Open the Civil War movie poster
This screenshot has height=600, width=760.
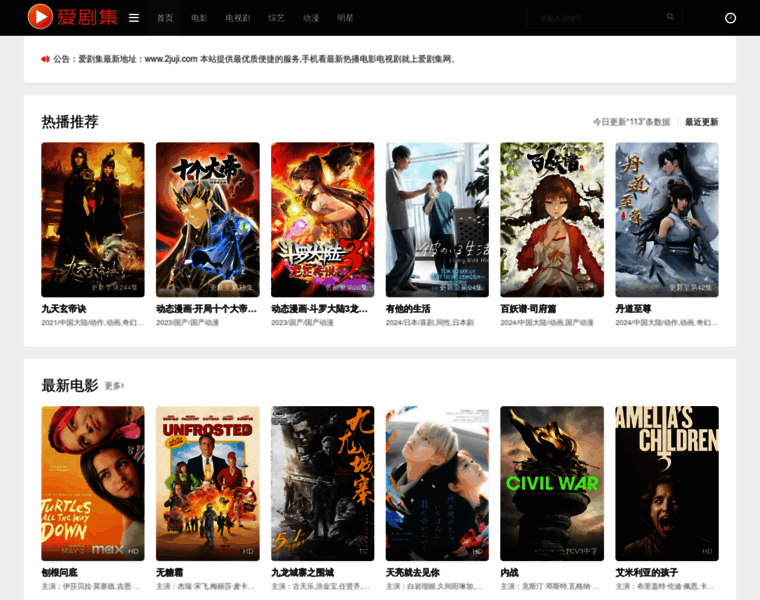(x=552, y=484)
